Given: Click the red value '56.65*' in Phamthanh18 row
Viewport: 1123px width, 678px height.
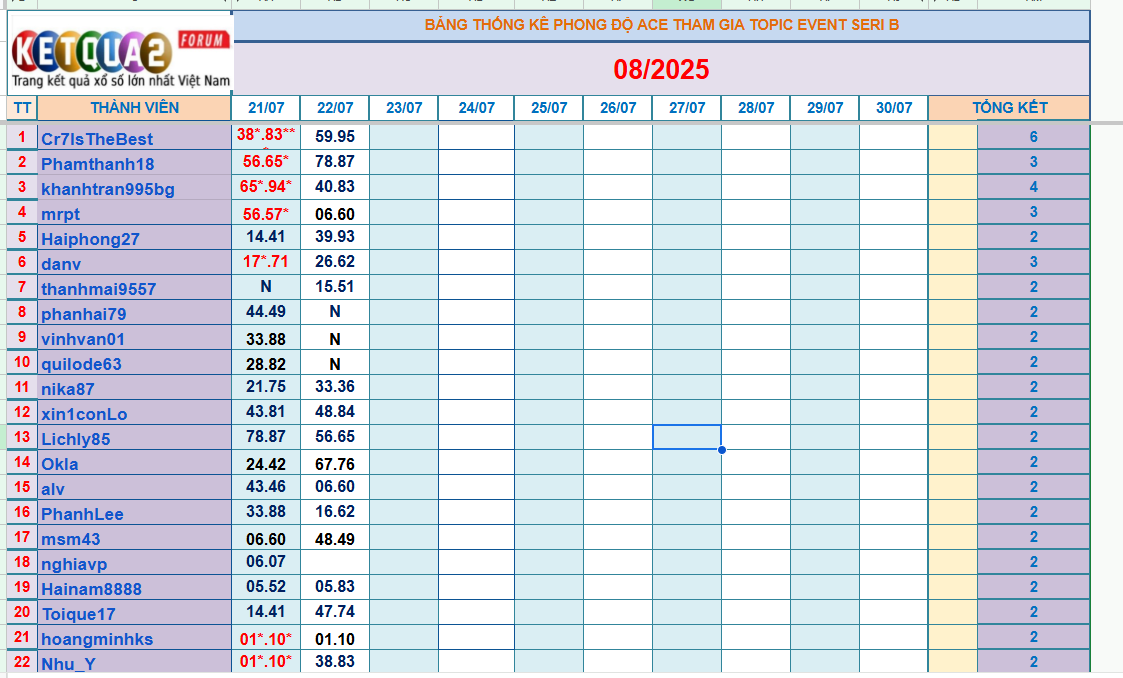Looking at the screenshot, I should tap(266, 161).
